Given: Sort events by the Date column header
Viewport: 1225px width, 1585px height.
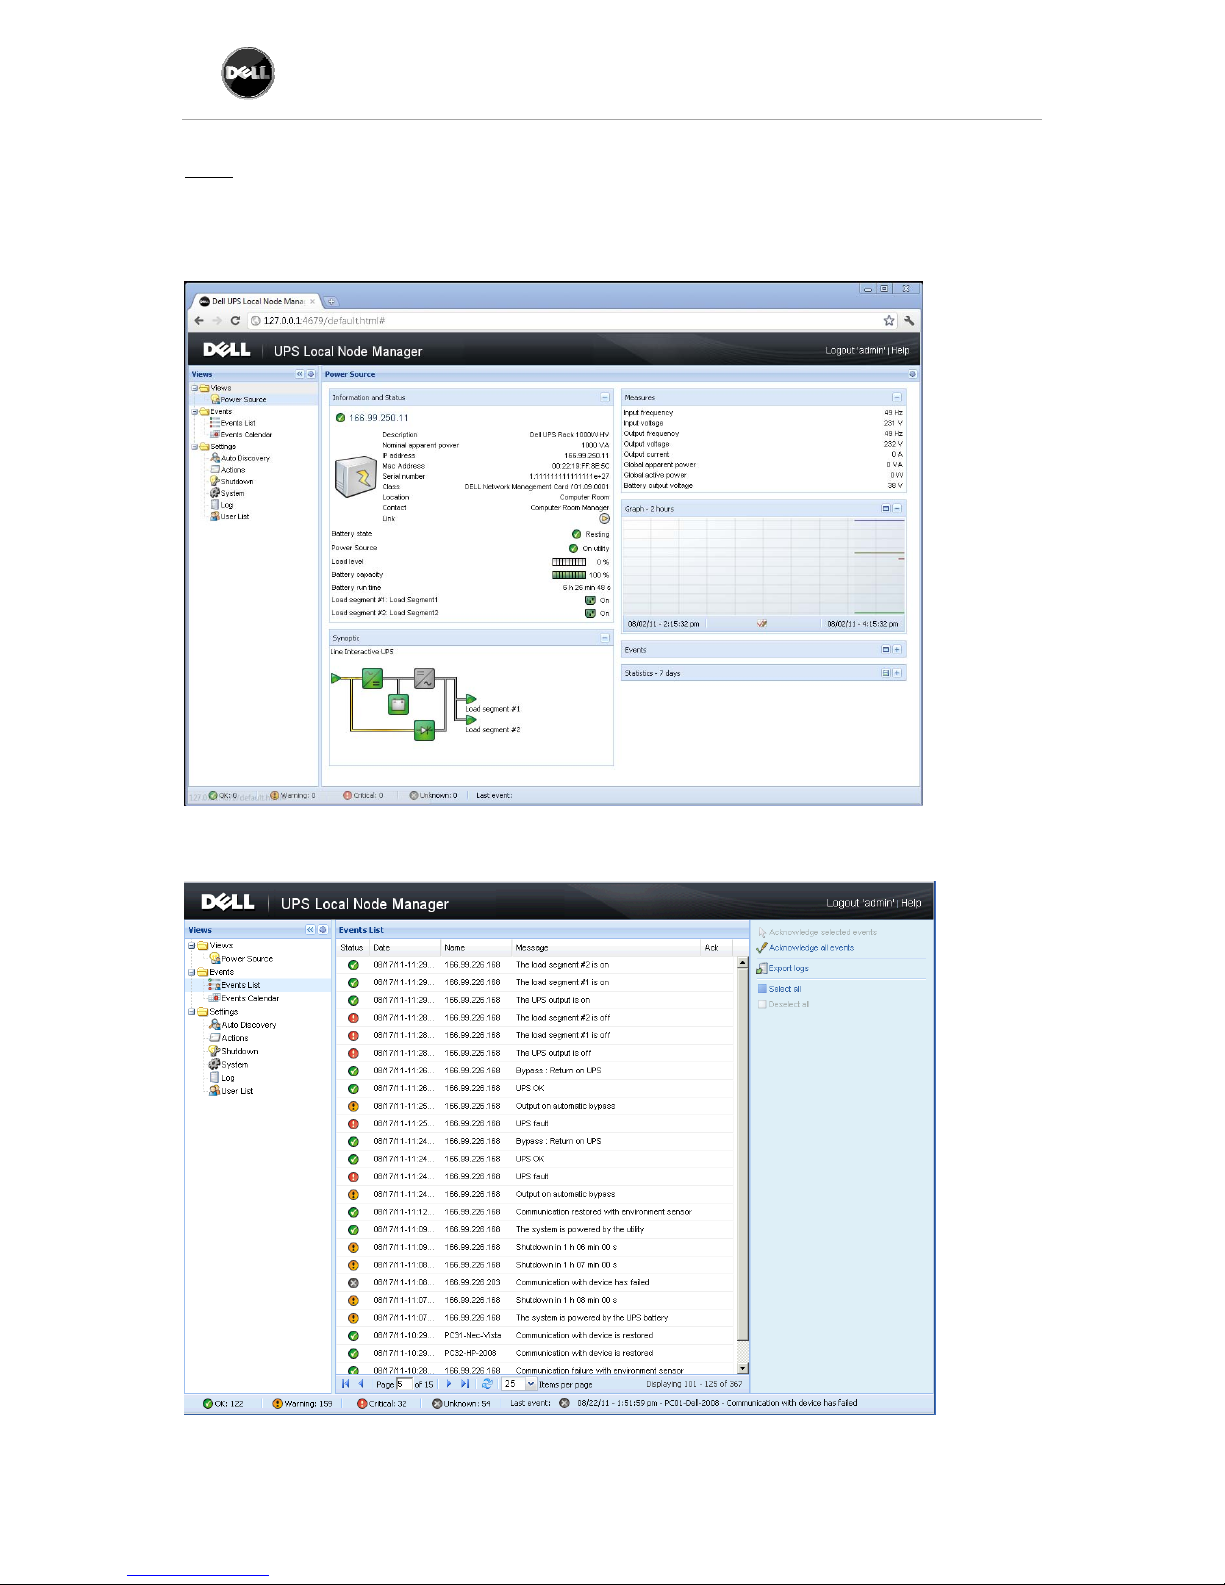Looking at the screenshot, I should 405,947.
